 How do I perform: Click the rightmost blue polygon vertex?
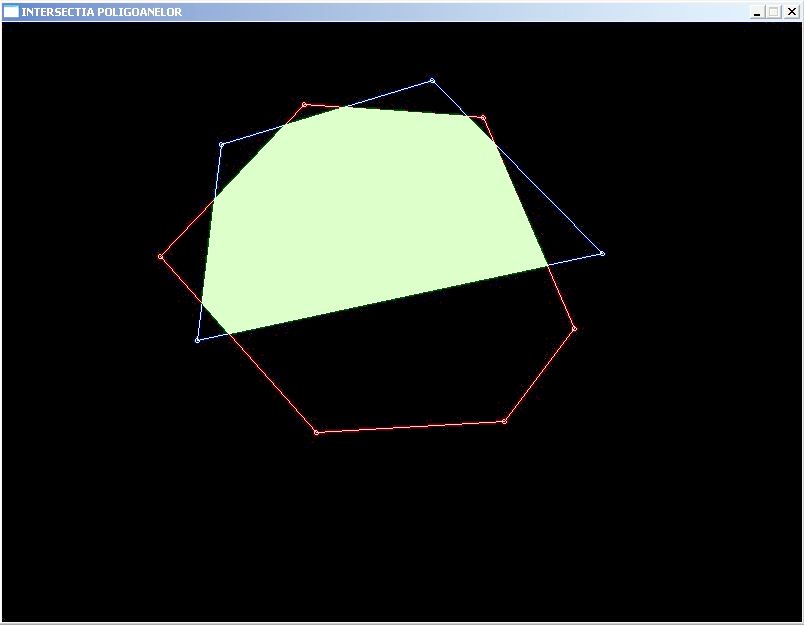602,253
